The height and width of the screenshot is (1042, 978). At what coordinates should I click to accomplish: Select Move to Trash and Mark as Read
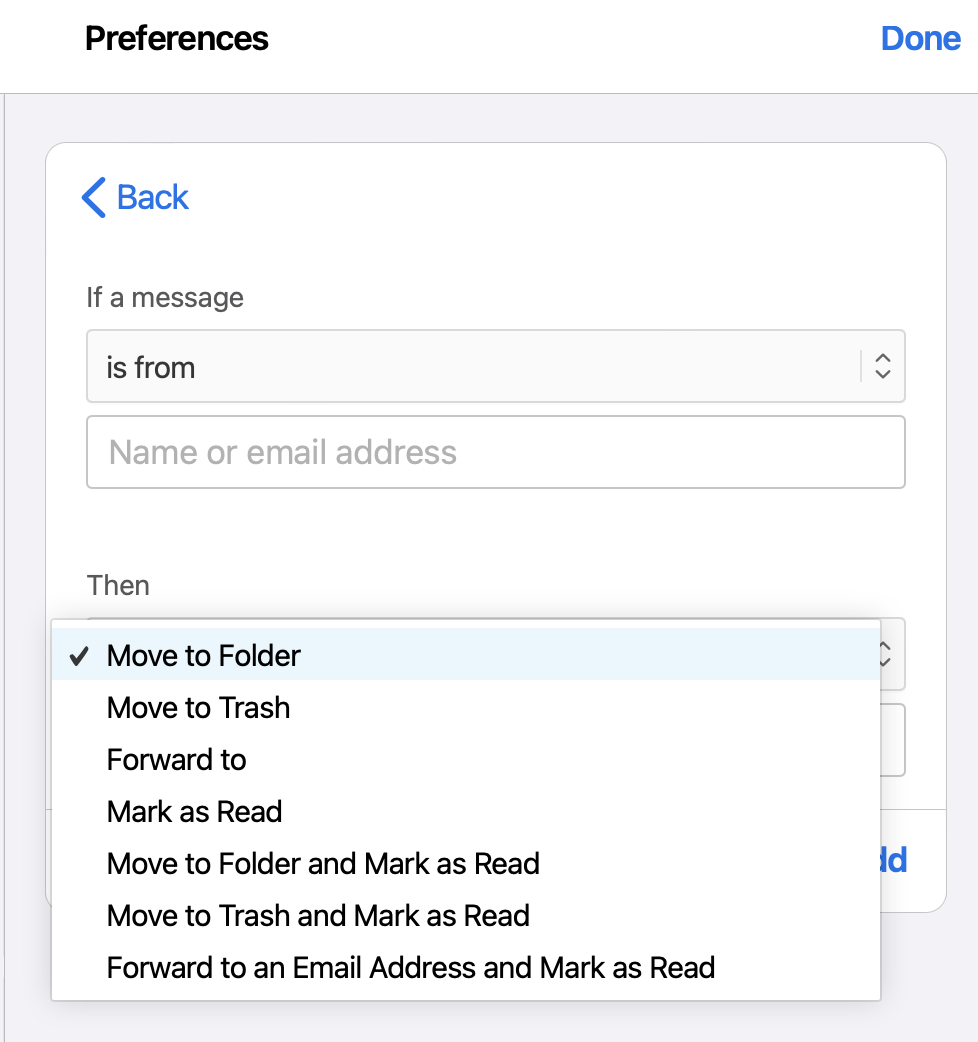tap(318, 916)
